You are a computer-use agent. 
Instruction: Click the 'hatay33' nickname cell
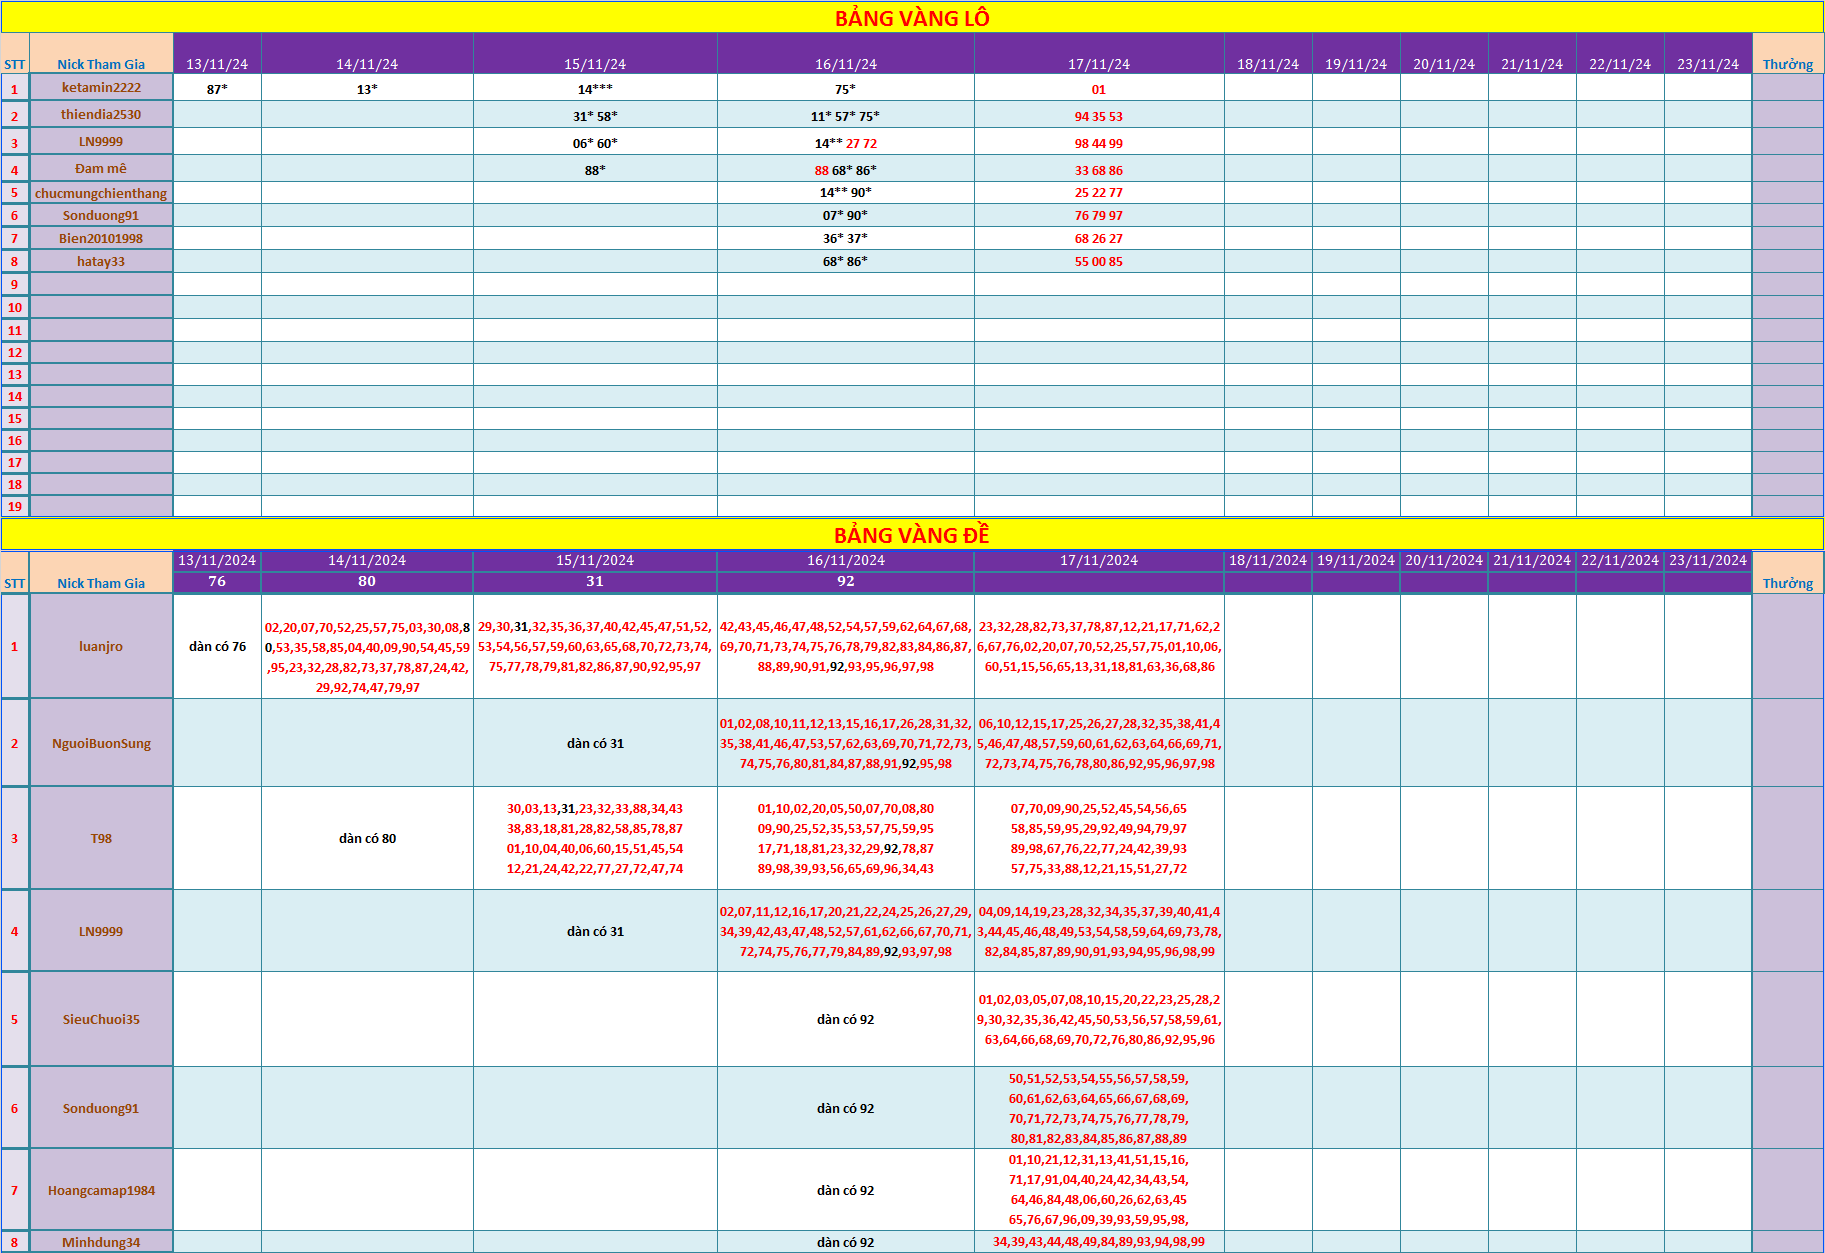pyautogui.click(x=101, y=261)
